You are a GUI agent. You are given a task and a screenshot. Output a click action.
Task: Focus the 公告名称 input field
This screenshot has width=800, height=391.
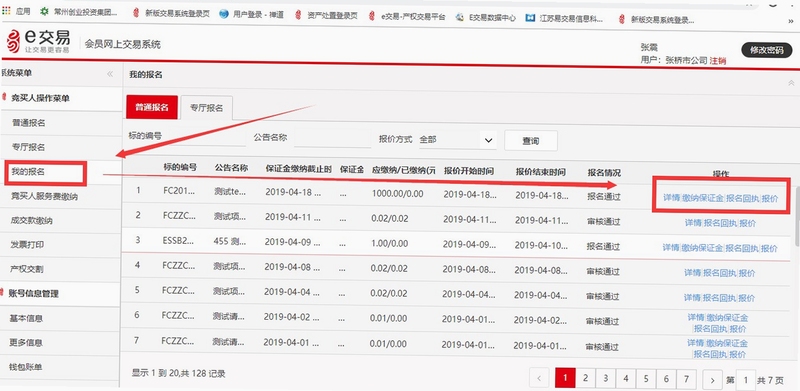[x=332, y=139]
